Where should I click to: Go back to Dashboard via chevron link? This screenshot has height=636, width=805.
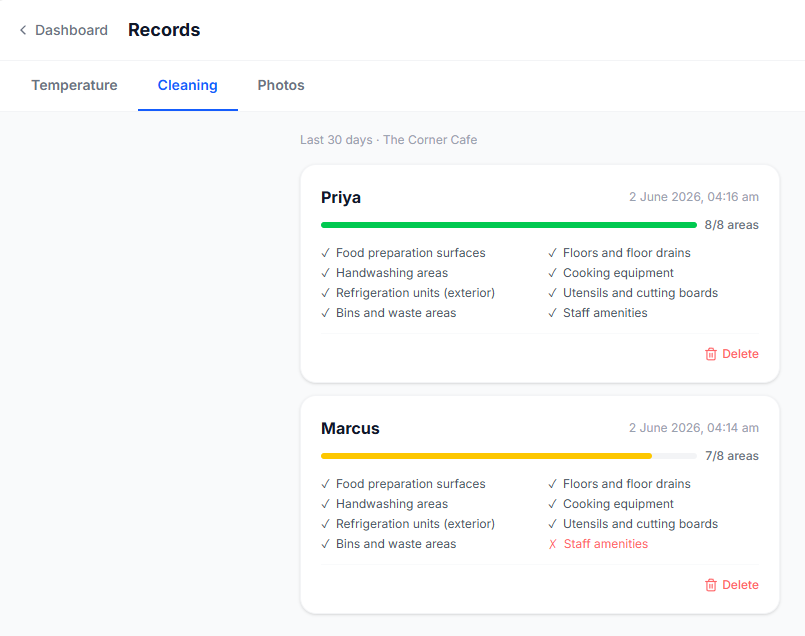click(64, 30)
